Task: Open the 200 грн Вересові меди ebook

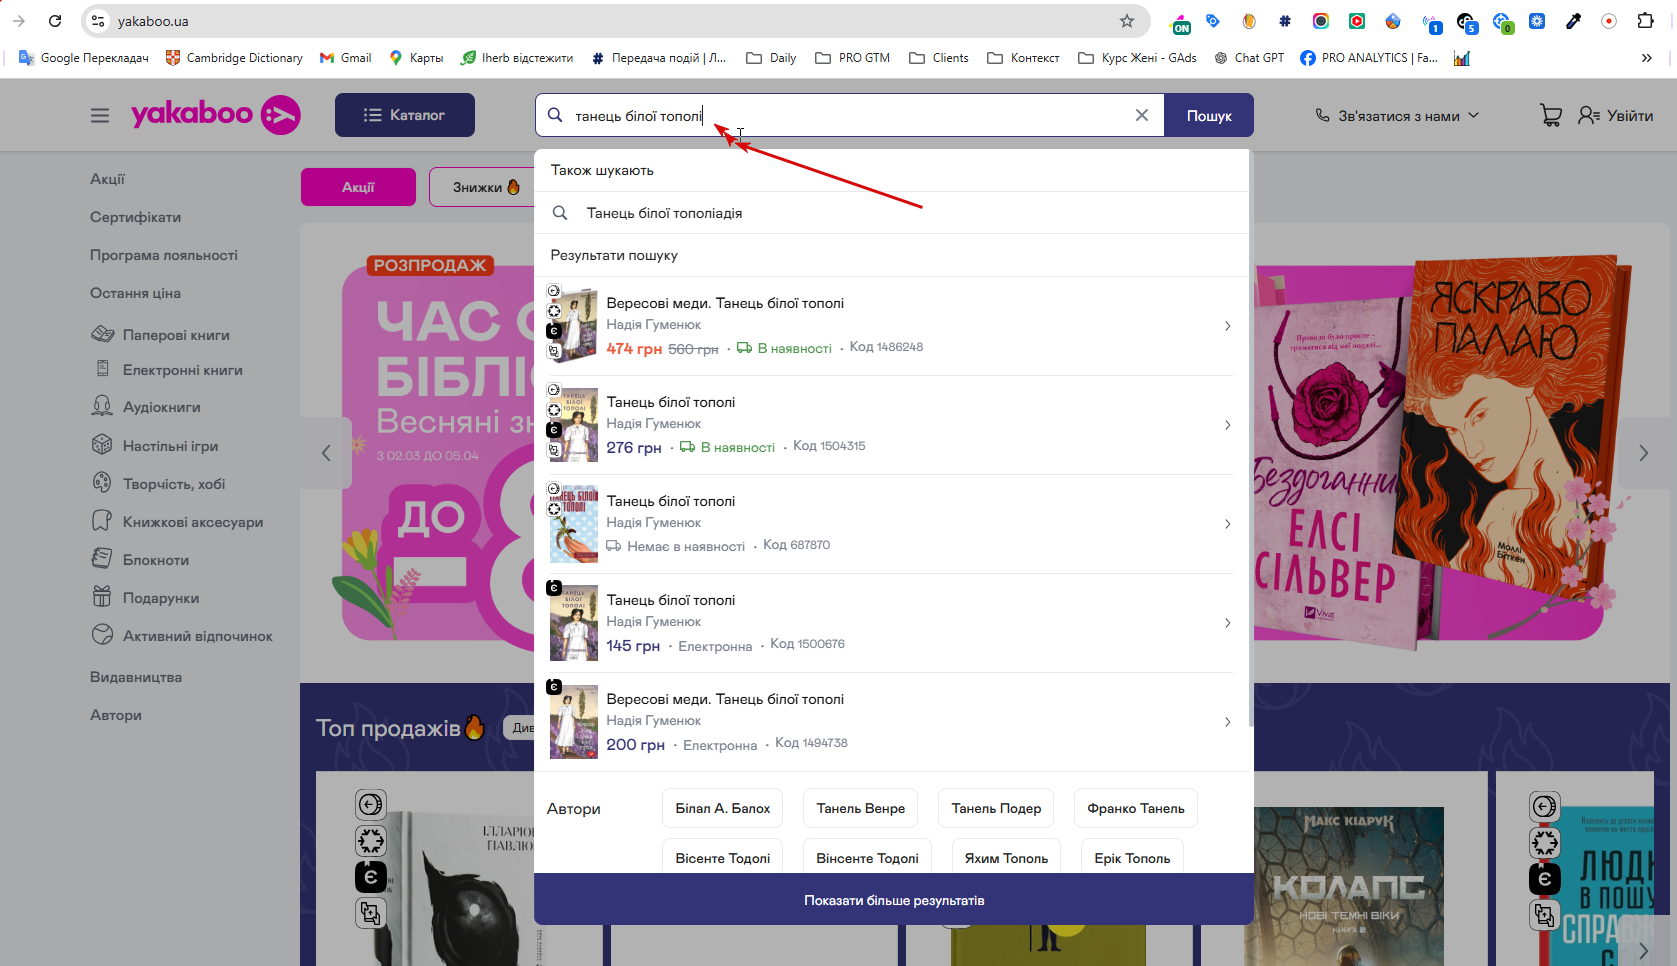Action: coord(892,722)
